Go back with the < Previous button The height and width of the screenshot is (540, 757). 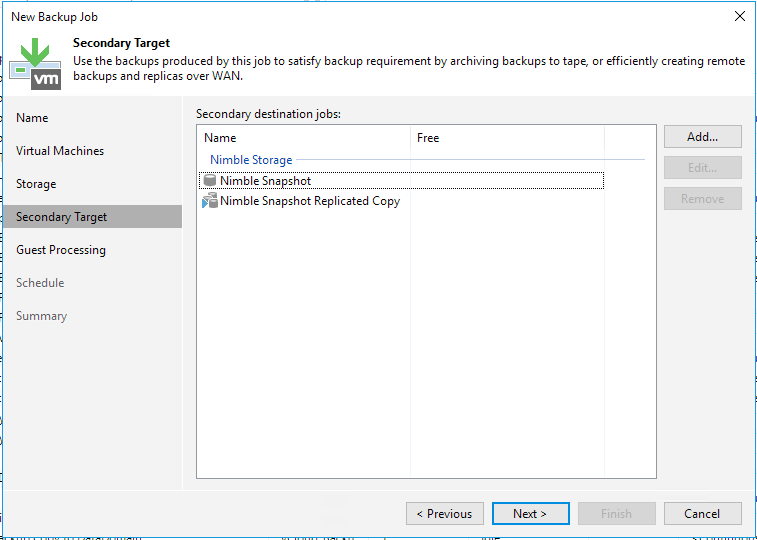[445, 514]
